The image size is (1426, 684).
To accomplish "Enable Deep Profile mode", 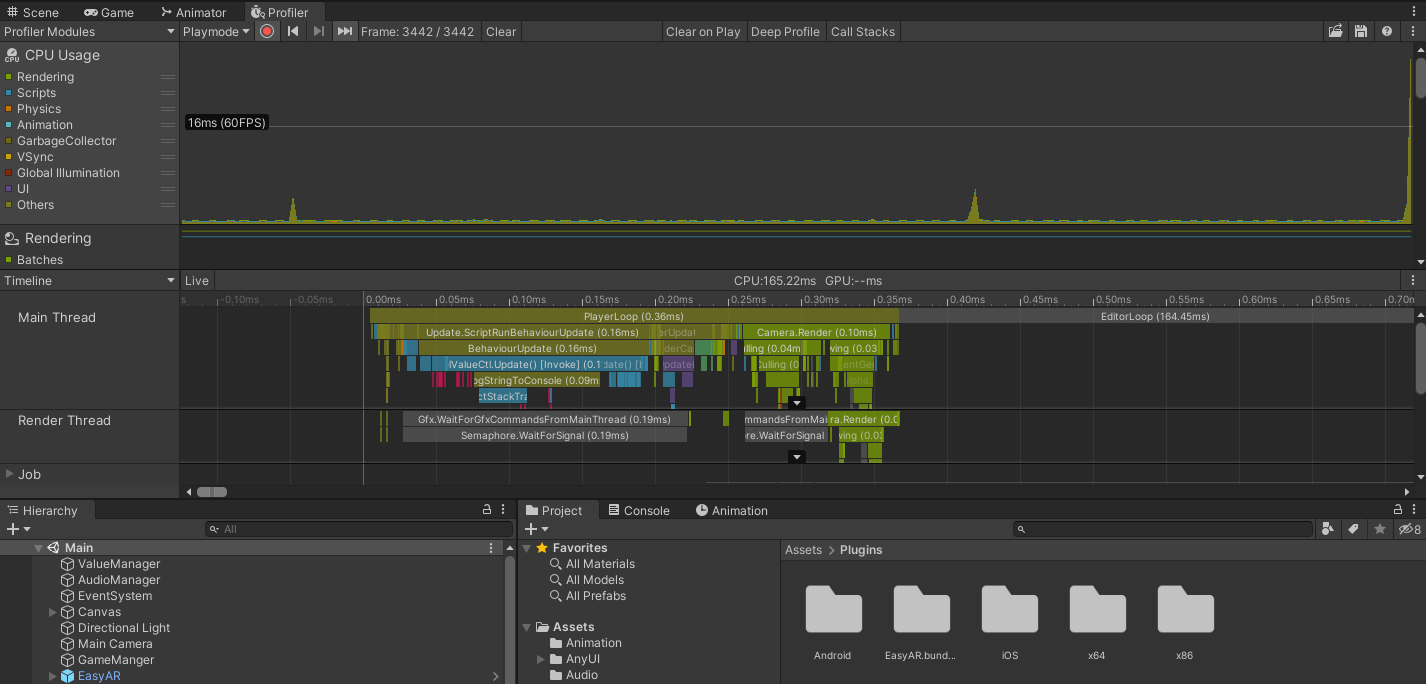I will [785, 32].
